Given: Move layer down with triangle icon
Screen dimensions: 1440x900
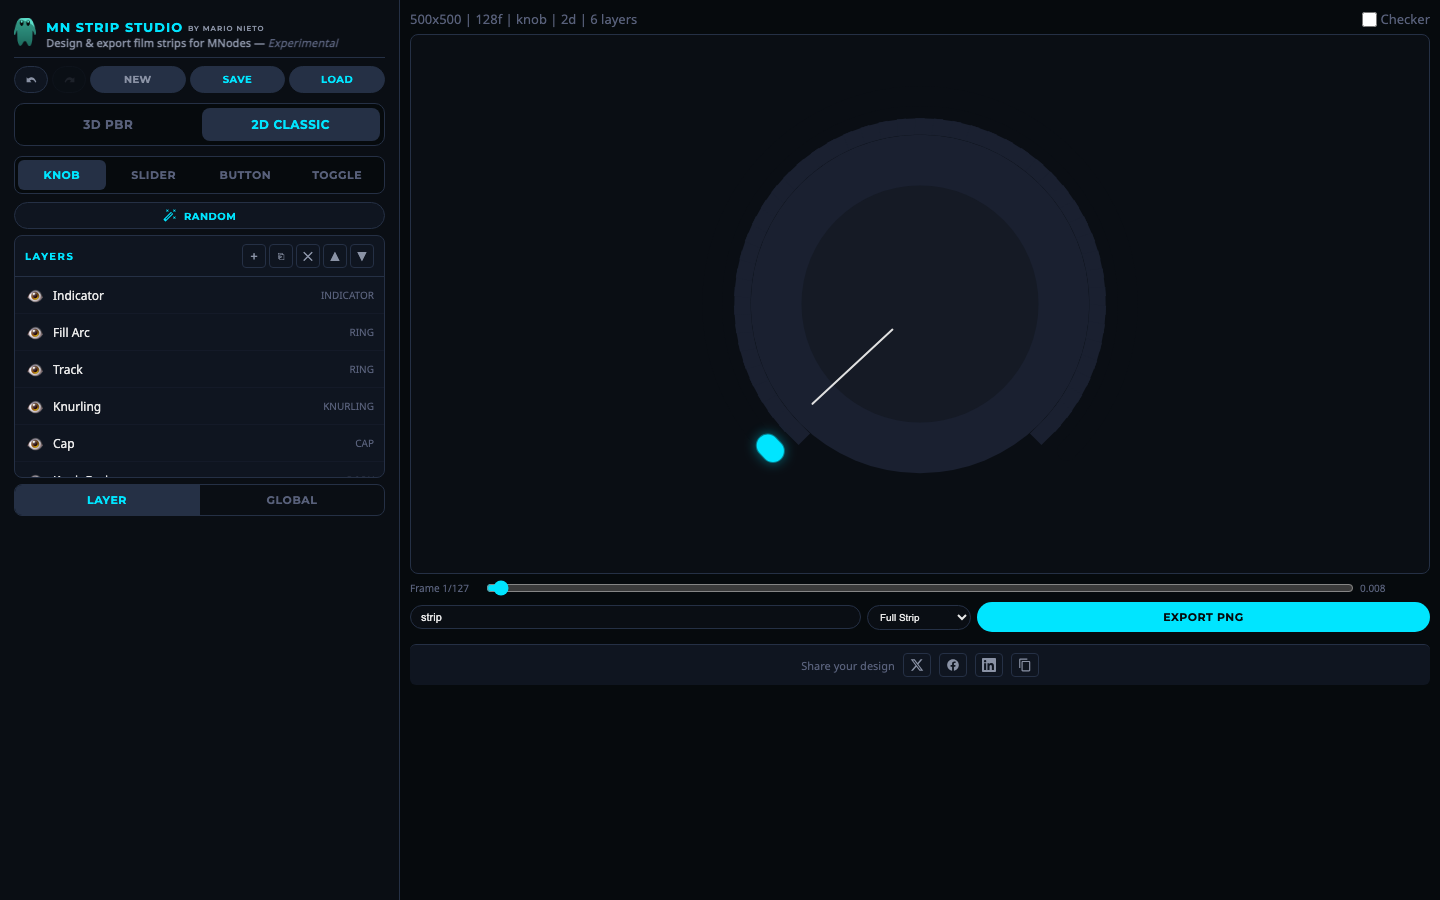Looking at the screenshot, I should point(362,257).
